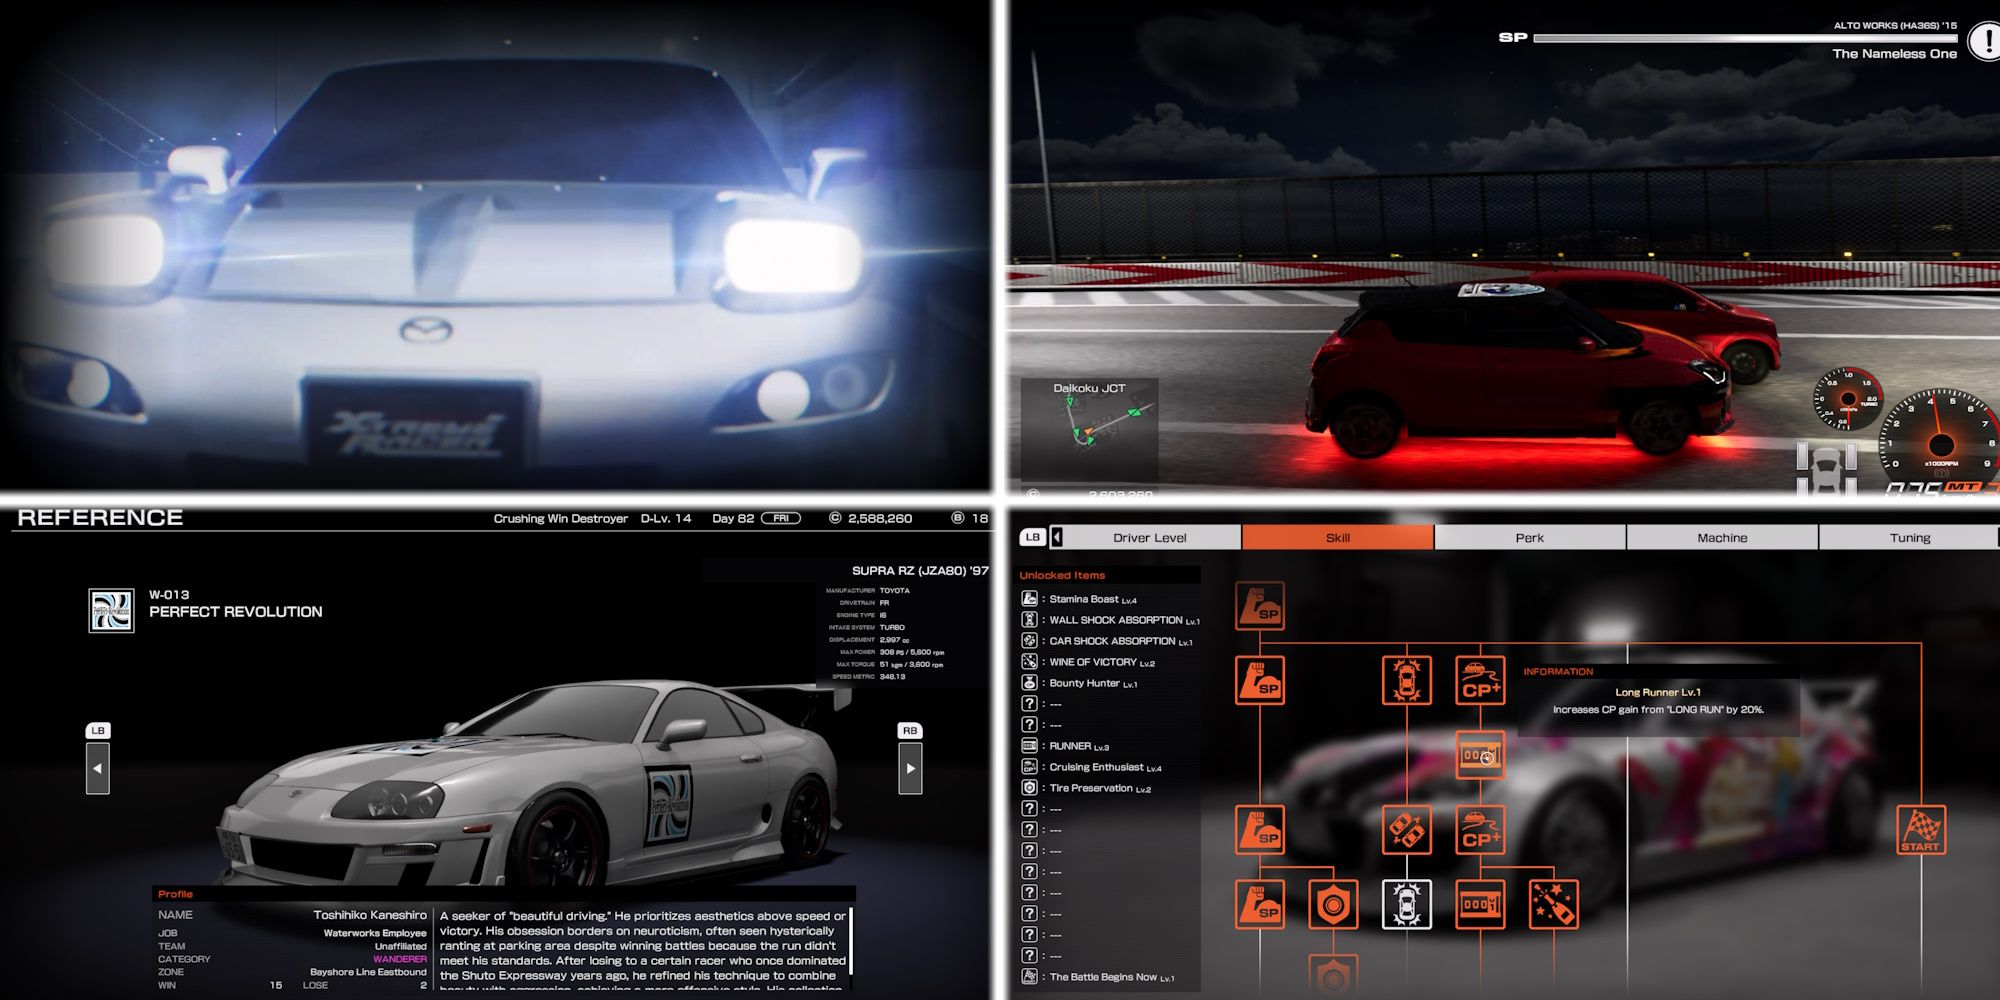The width and height of the screenshot is (2000, 1000).
Task: Click the topmost SP stamina skill node
Action: pos(1260,606)
